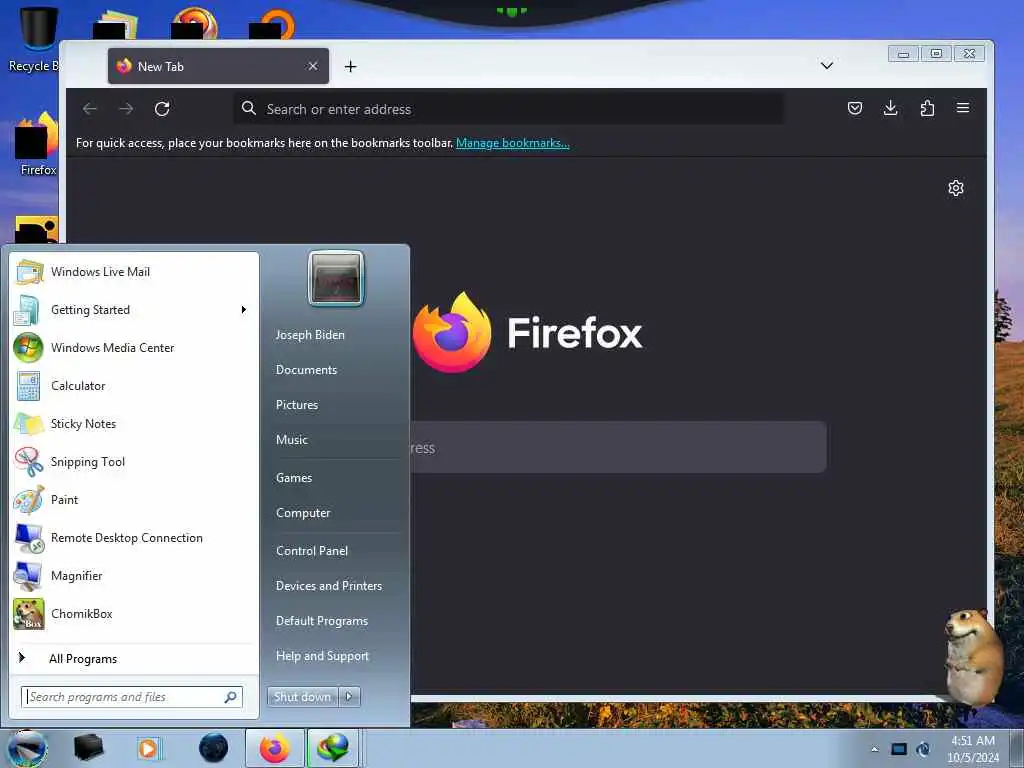The width and height of the screenshot is (1024, 768).
Task: Open the Joseph Biden user folder
Action: [x=310, y=334]
